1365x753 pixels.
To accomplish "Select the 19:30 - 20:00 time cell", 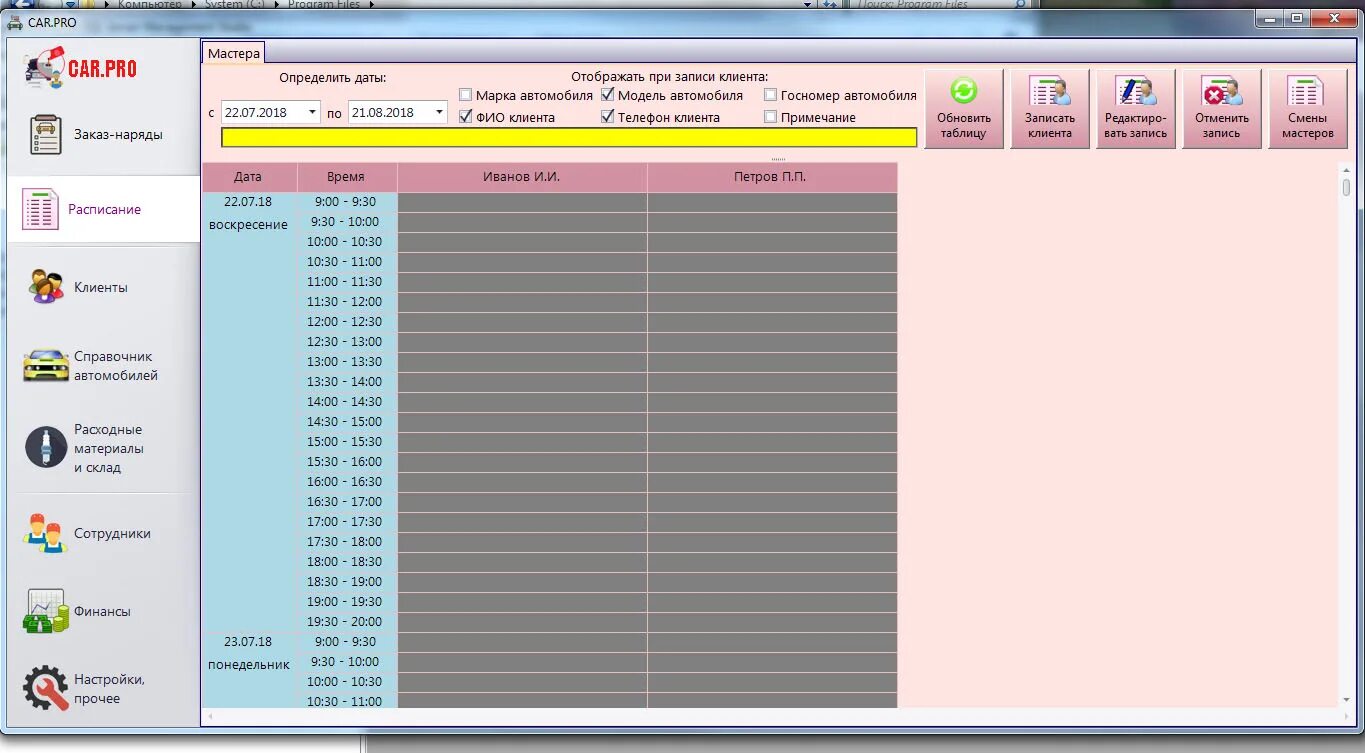I will pos(346,622).
